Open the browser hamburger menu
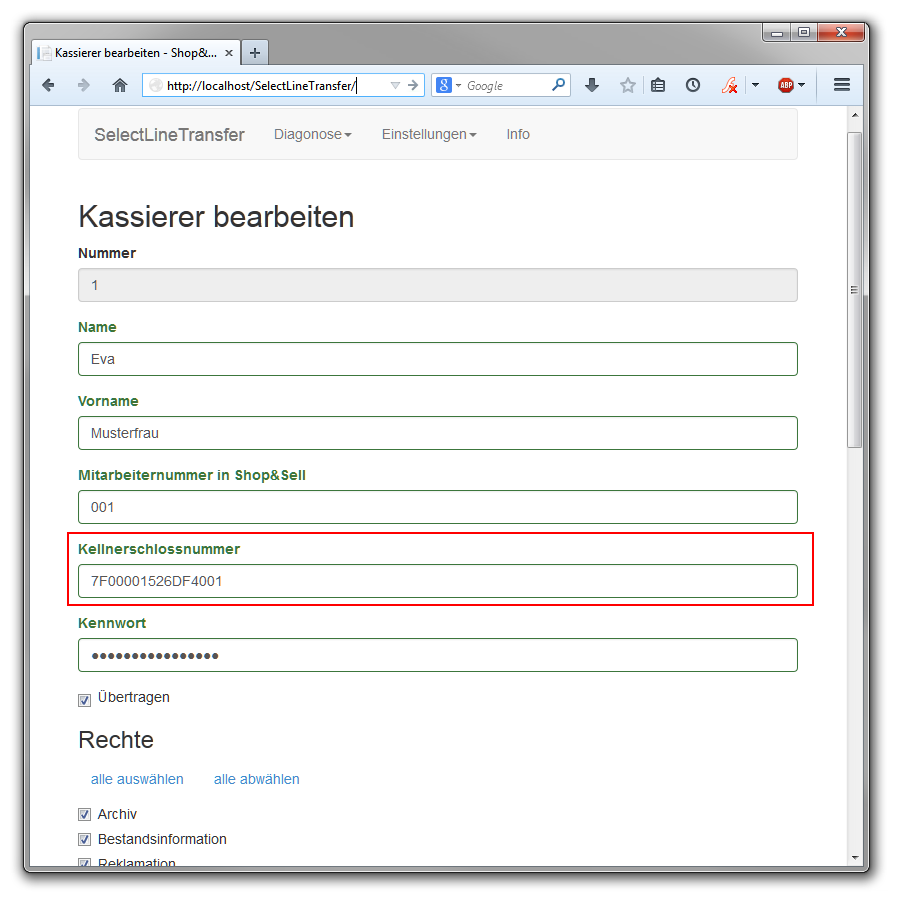 pos(841,85)
